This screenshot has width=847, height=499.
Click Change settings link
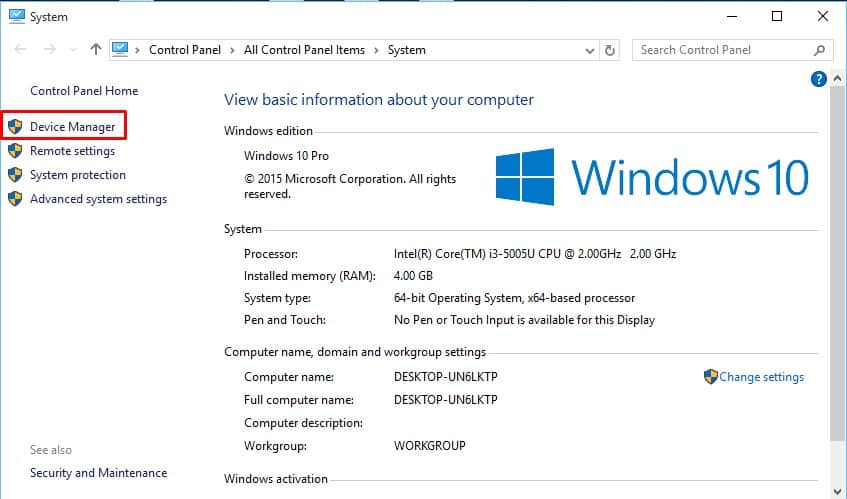click(x=761, y=377)
